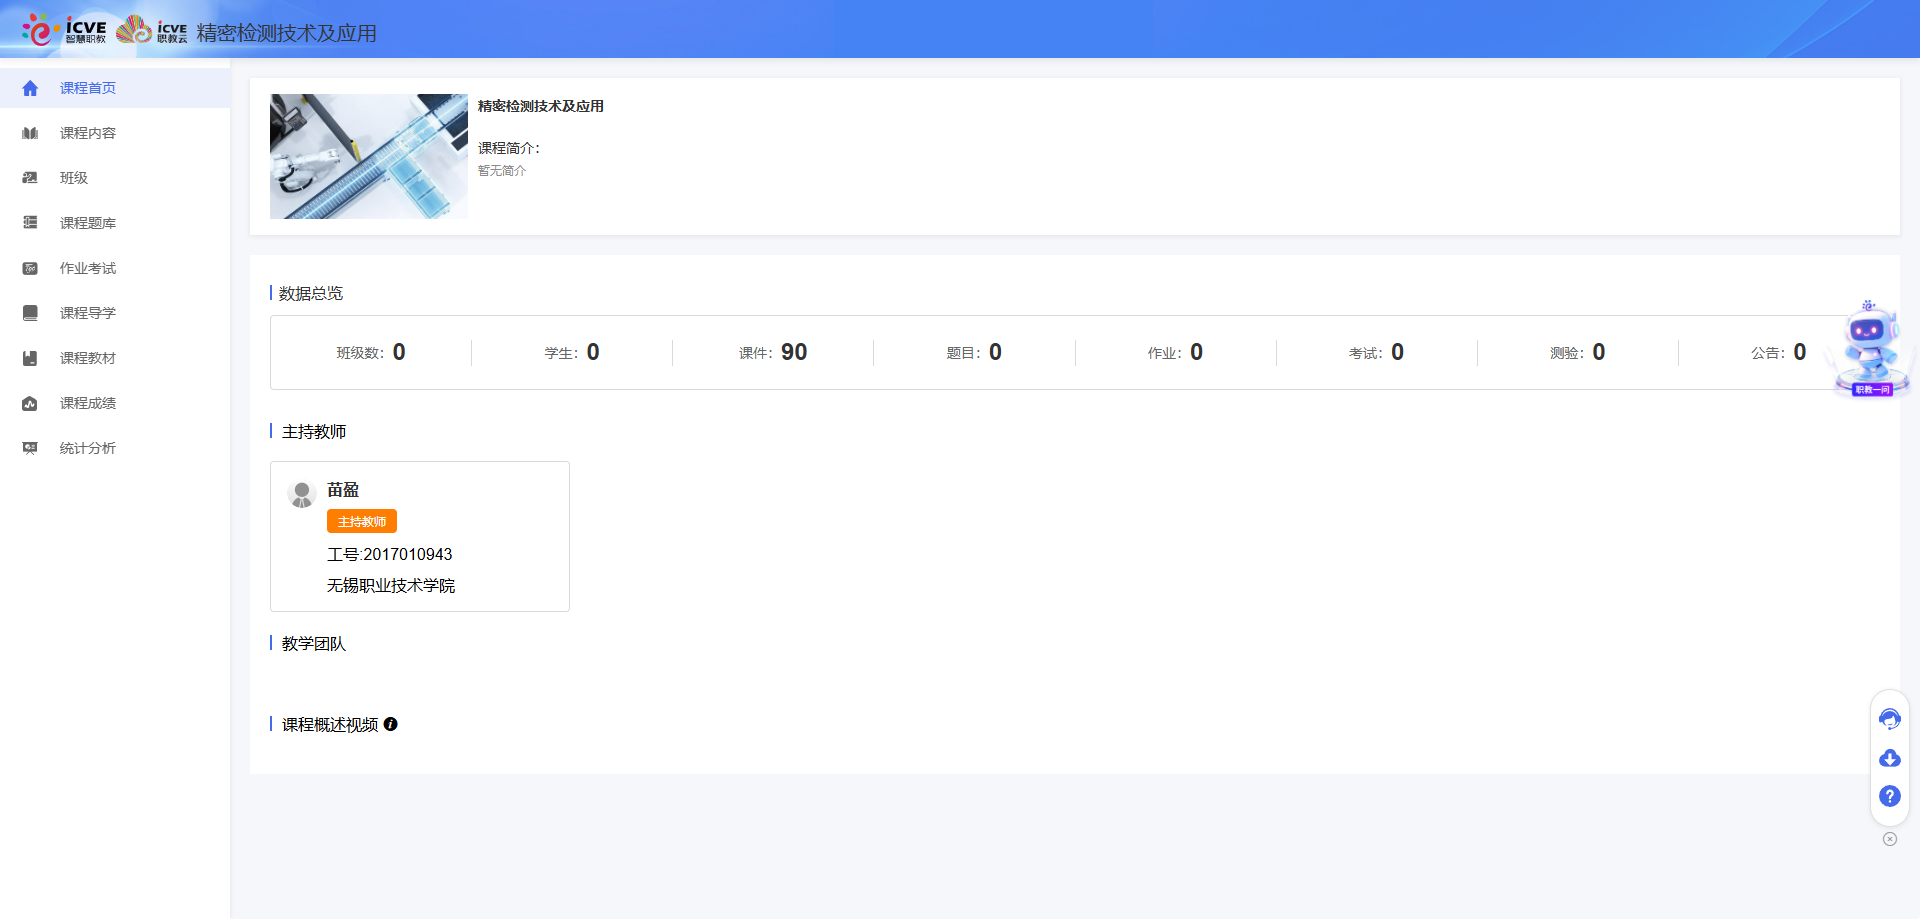The image size is (1920, 919).
Task: Open 课程内容 menu item
Action: [115, 133]
